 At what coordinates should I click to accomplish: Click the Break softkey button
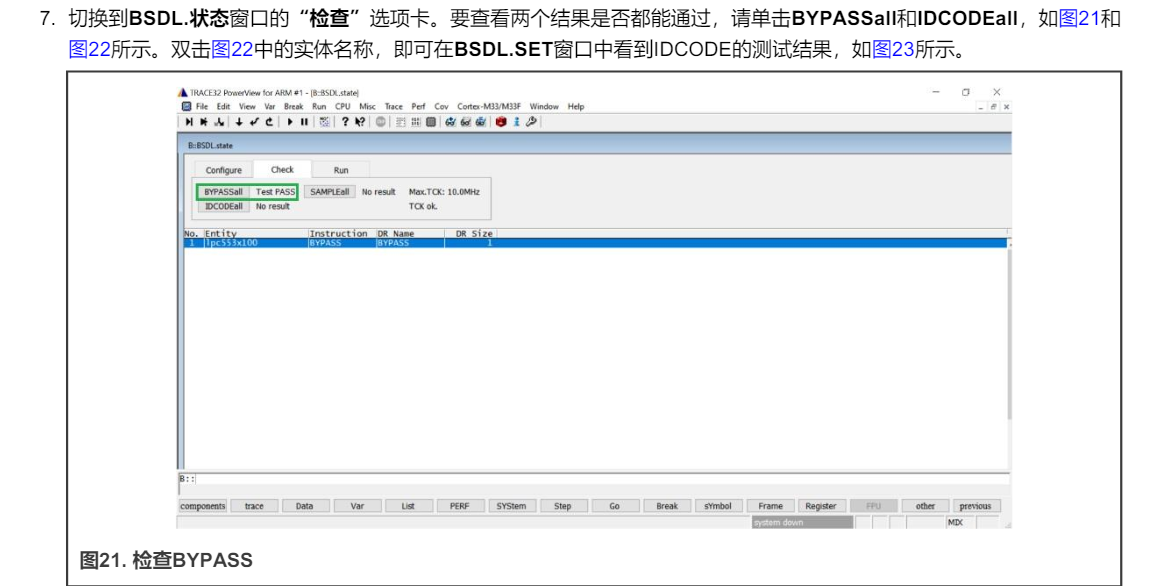coord(667,506)
